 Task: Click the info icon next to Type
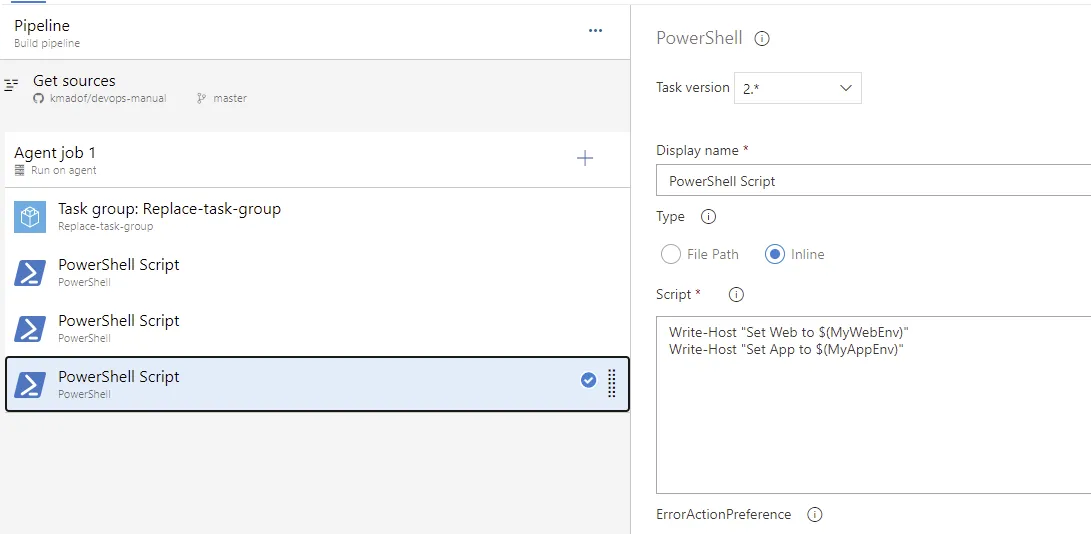(x=709, y=217)
